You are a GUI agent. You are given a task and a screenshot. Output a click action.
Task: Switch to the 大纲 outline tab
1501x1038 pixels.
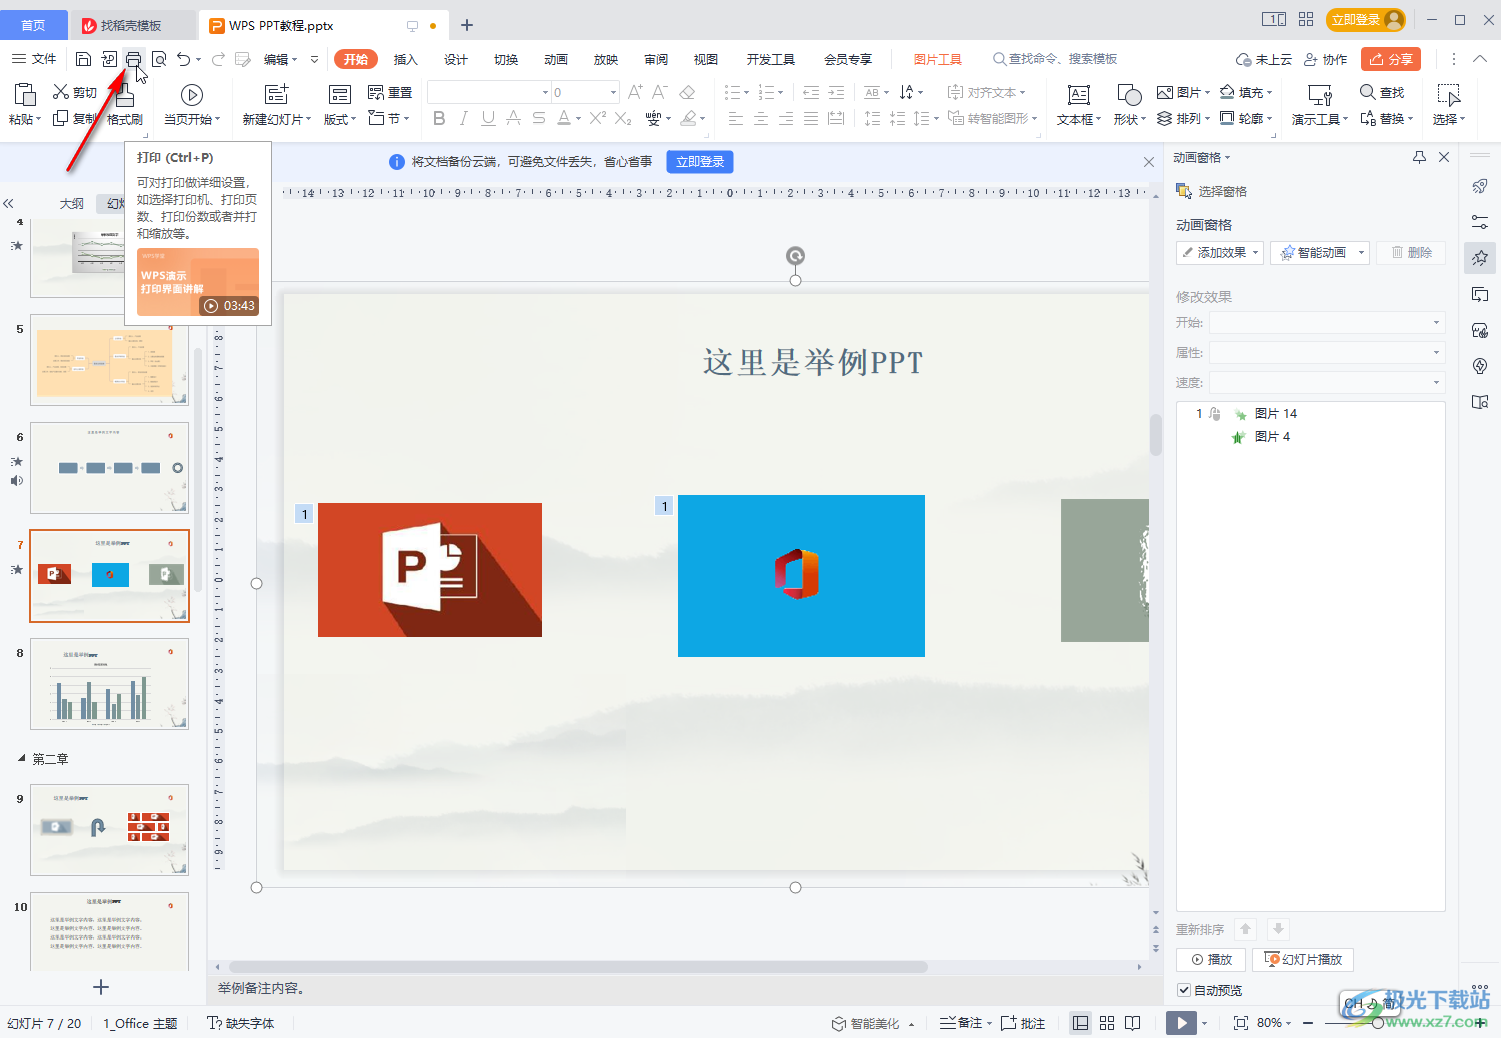[72, 203]
